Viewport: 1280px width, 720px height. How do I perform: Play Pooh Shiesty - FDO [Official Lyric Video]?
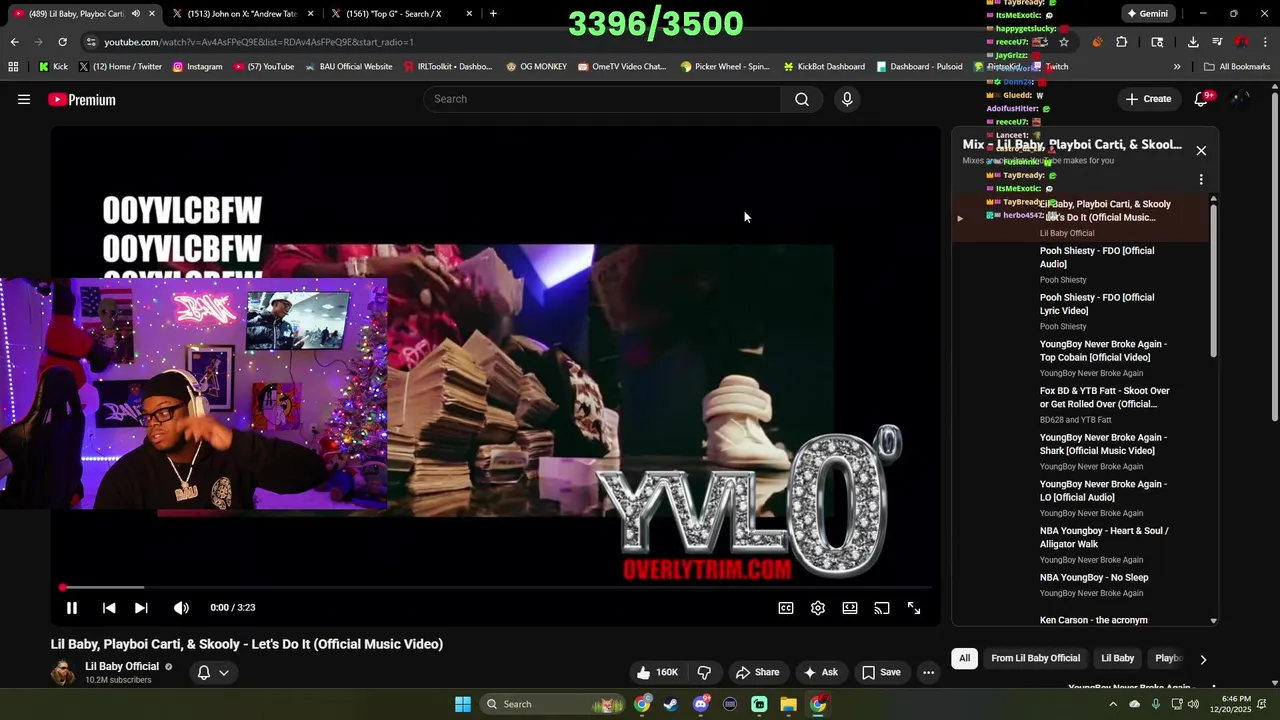[1097, 304]
